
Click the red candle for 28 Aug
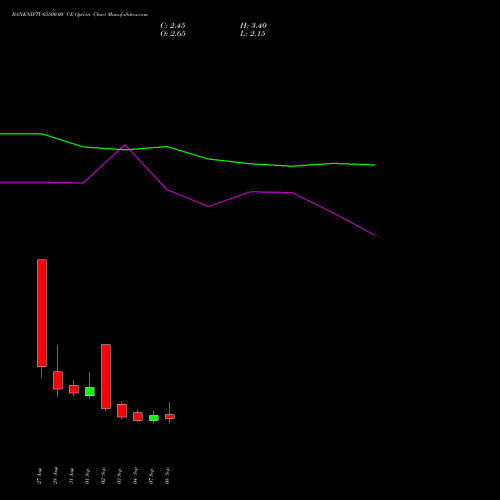pyautogui.click(x=58, y=380)
